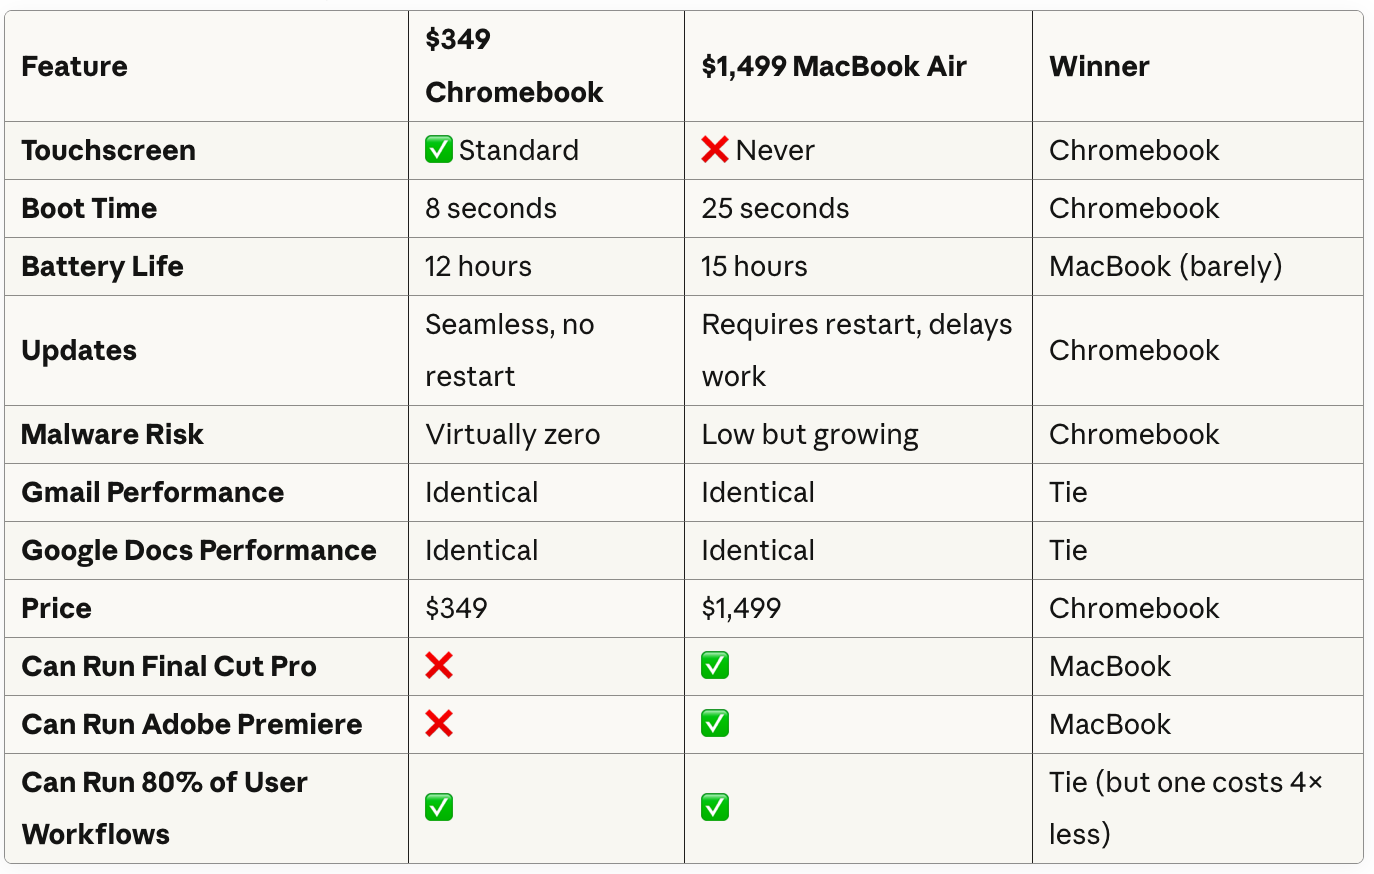Select the "$1,499" cell in the Price row
Viewport: 1374px width, 874px height.
pyautogui.click(x=741, y=608)
